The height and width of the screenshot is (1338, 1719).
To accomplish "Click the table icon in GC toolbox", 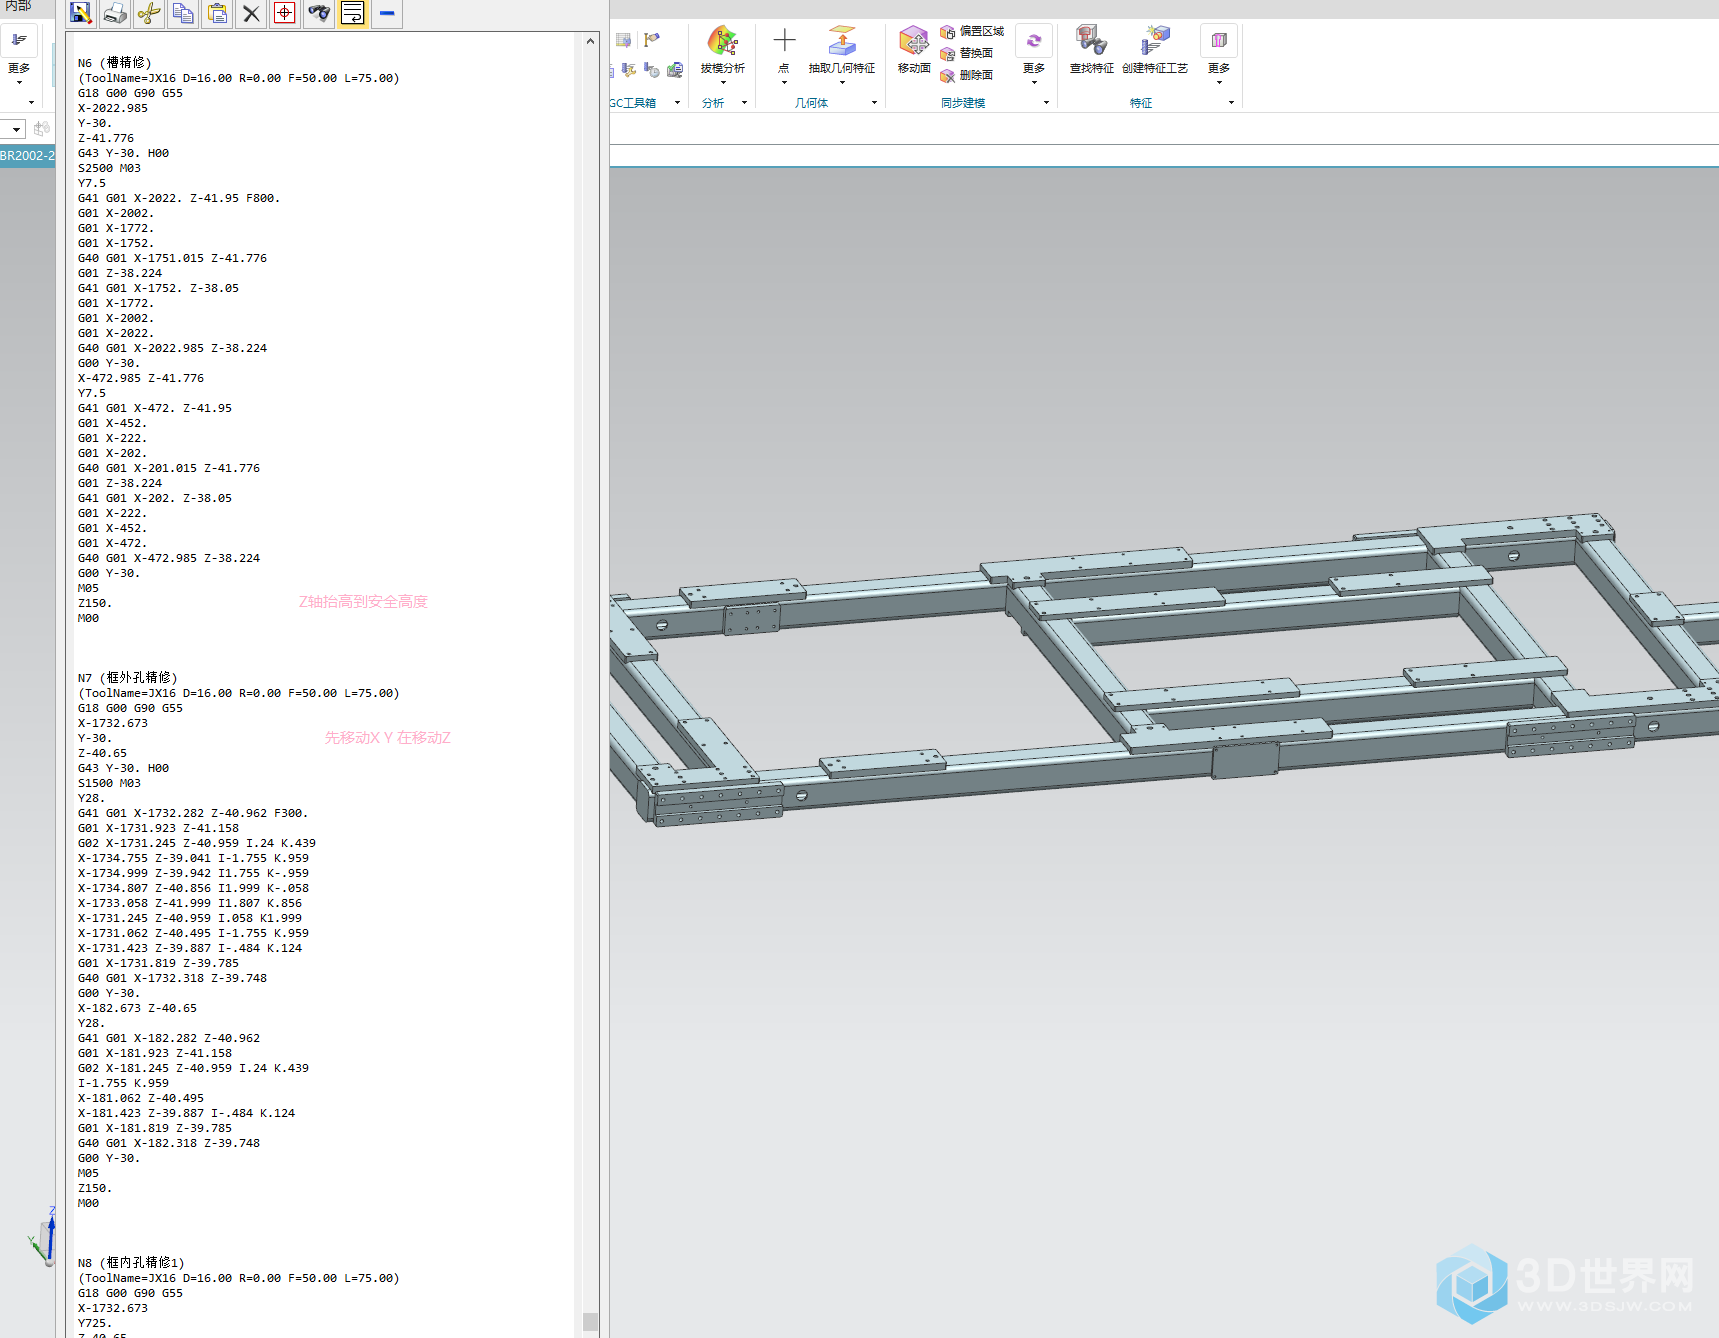I will point(624,40).
